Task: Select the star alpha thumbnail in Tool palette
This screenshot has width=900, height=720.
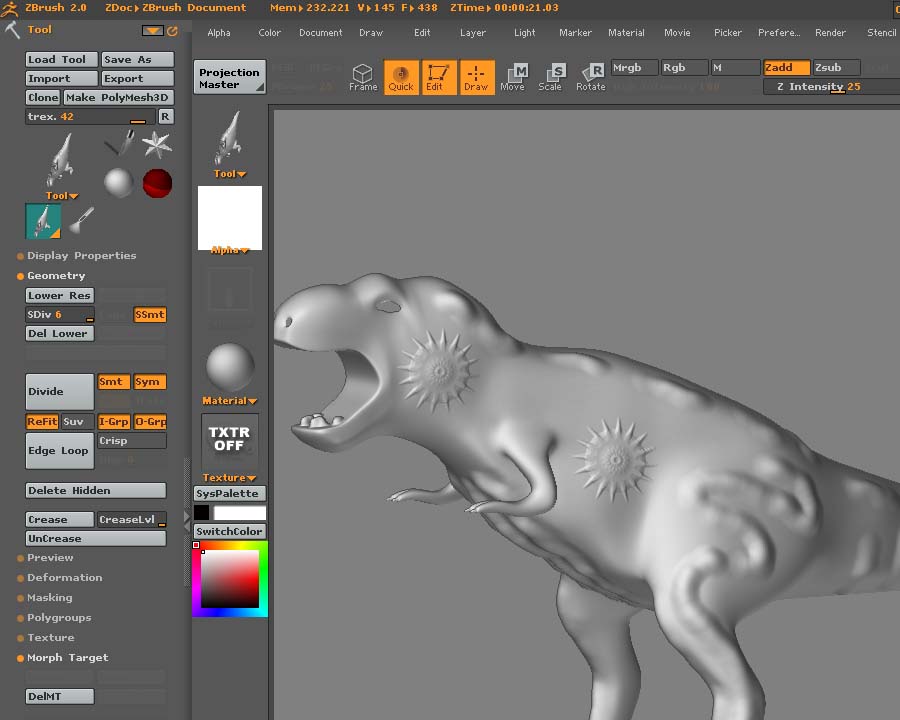Action: click(155, 146)
